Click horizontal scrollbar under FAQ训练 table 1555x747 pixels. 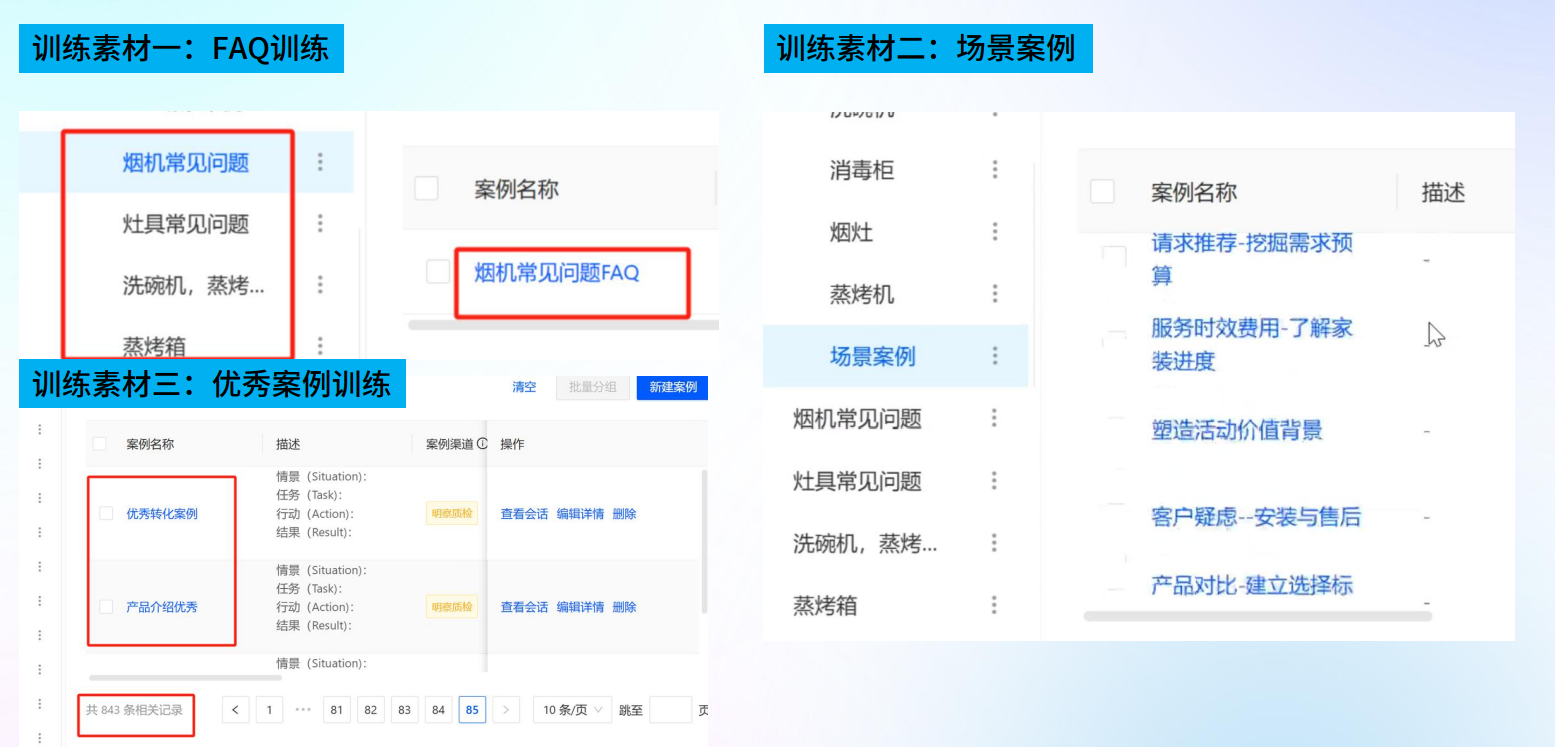pyautogui.click(x=563, y=325)
